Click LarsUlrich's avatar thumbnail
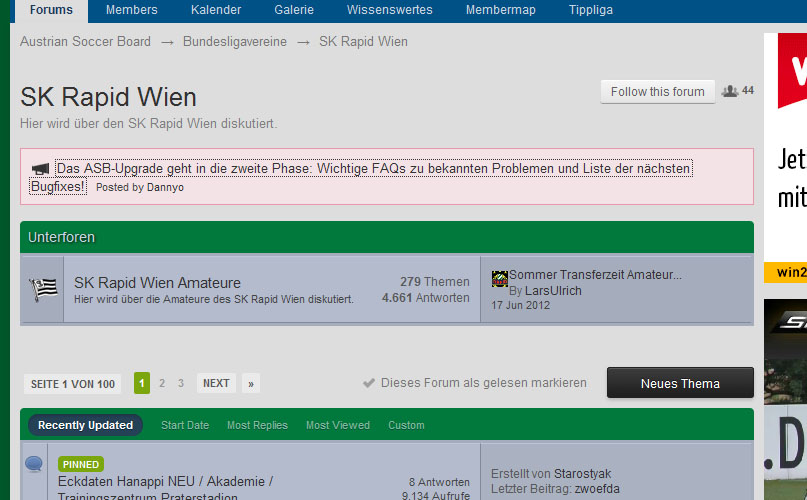Screen dimensions: 807x500 click(x=499, y=279)
